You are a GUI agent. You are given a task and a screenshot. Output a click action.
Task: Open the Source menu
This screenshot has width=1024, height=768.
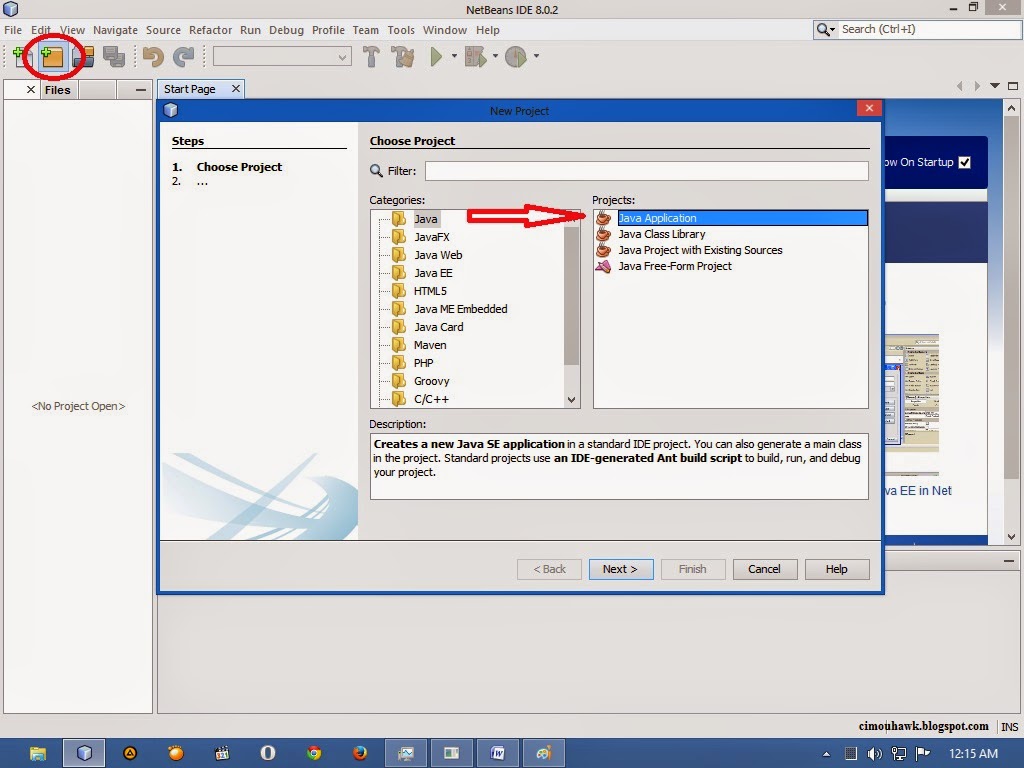point(163,30)
